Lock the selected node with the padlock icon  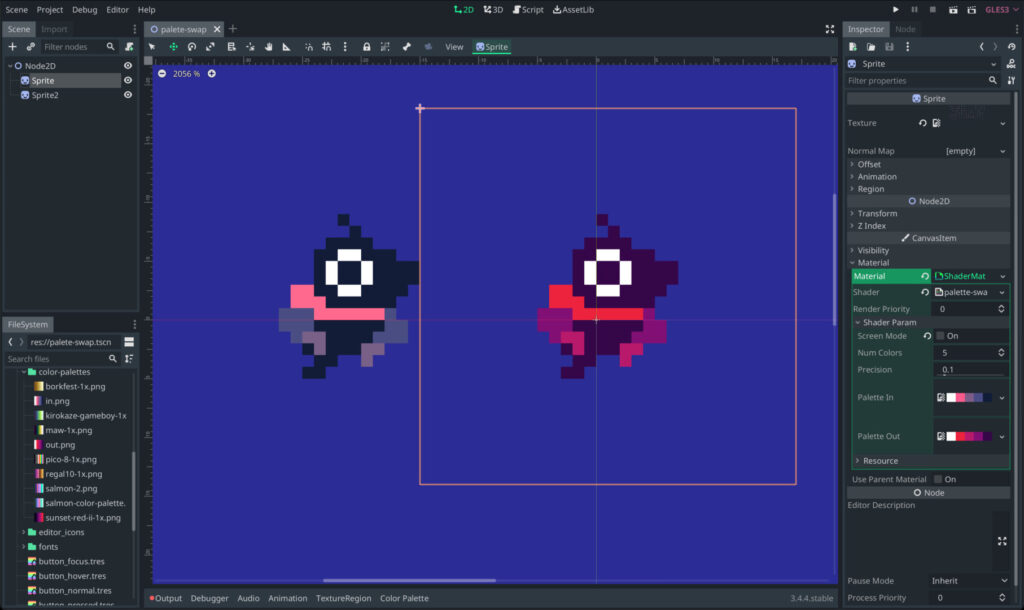tap(367, 47)
